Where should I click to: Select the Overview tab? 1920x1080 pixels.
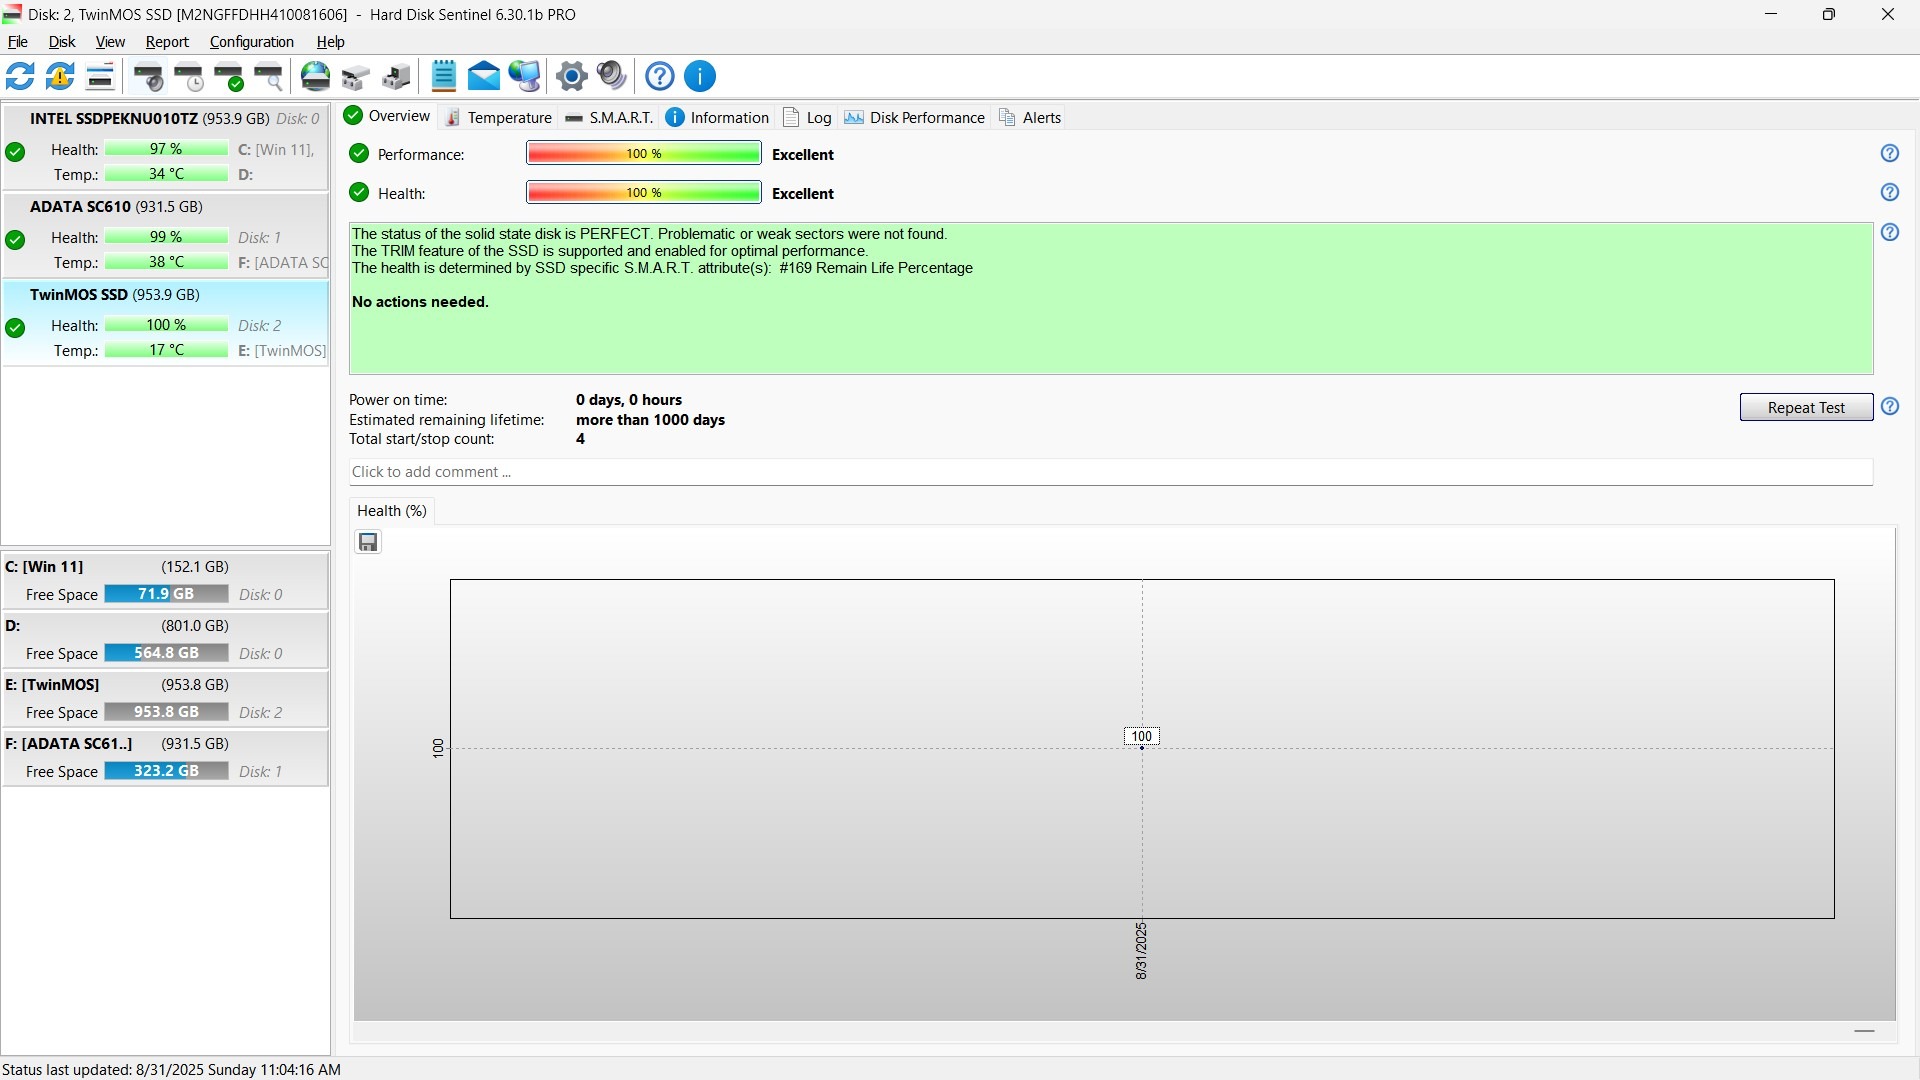[x=387, y=116]
